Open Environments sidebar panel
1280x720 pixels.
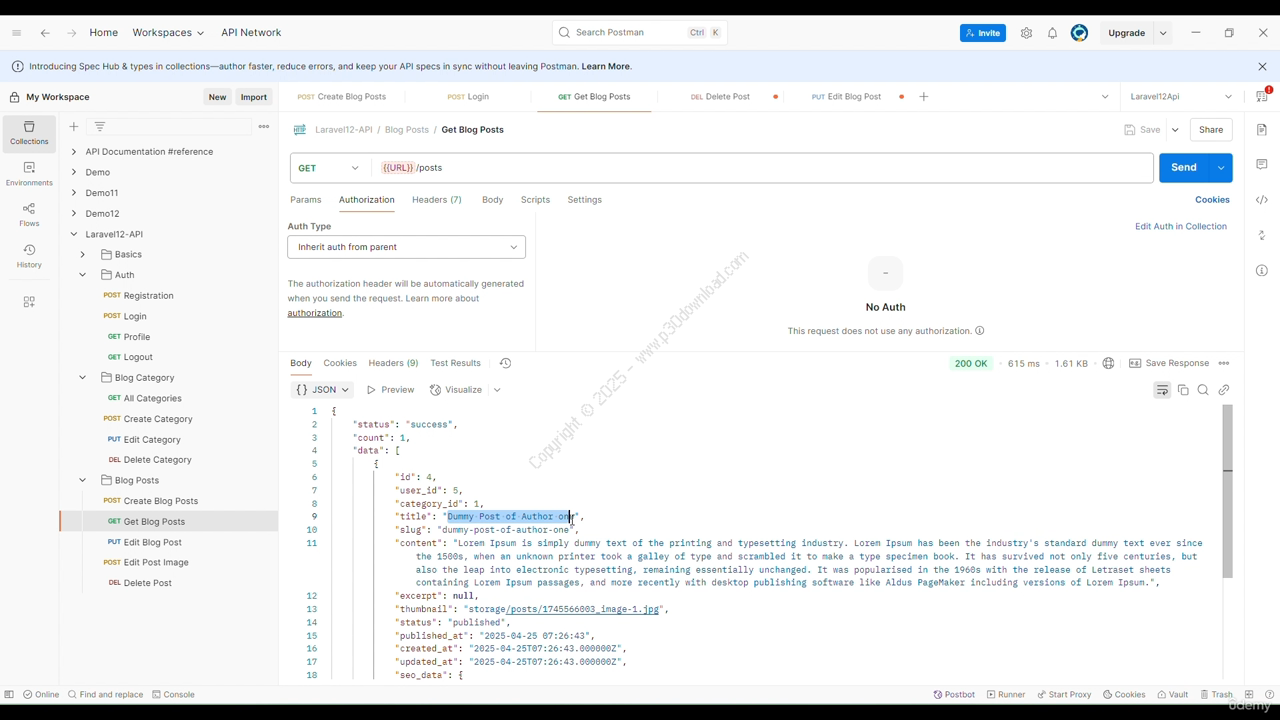[29, 174]
